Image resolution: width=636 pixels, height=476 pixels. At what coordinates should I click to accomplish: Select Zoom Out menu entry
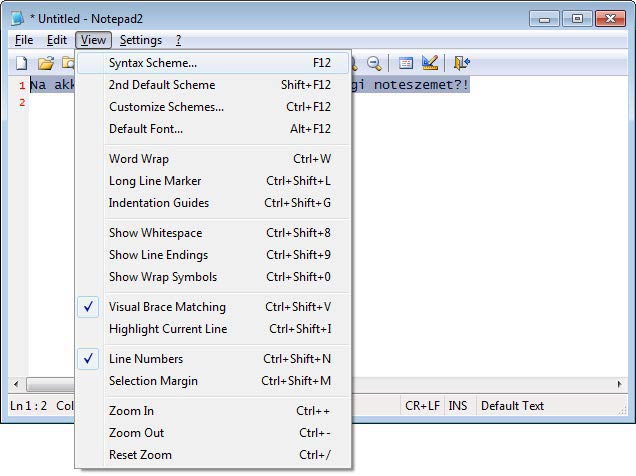point(213,432)
